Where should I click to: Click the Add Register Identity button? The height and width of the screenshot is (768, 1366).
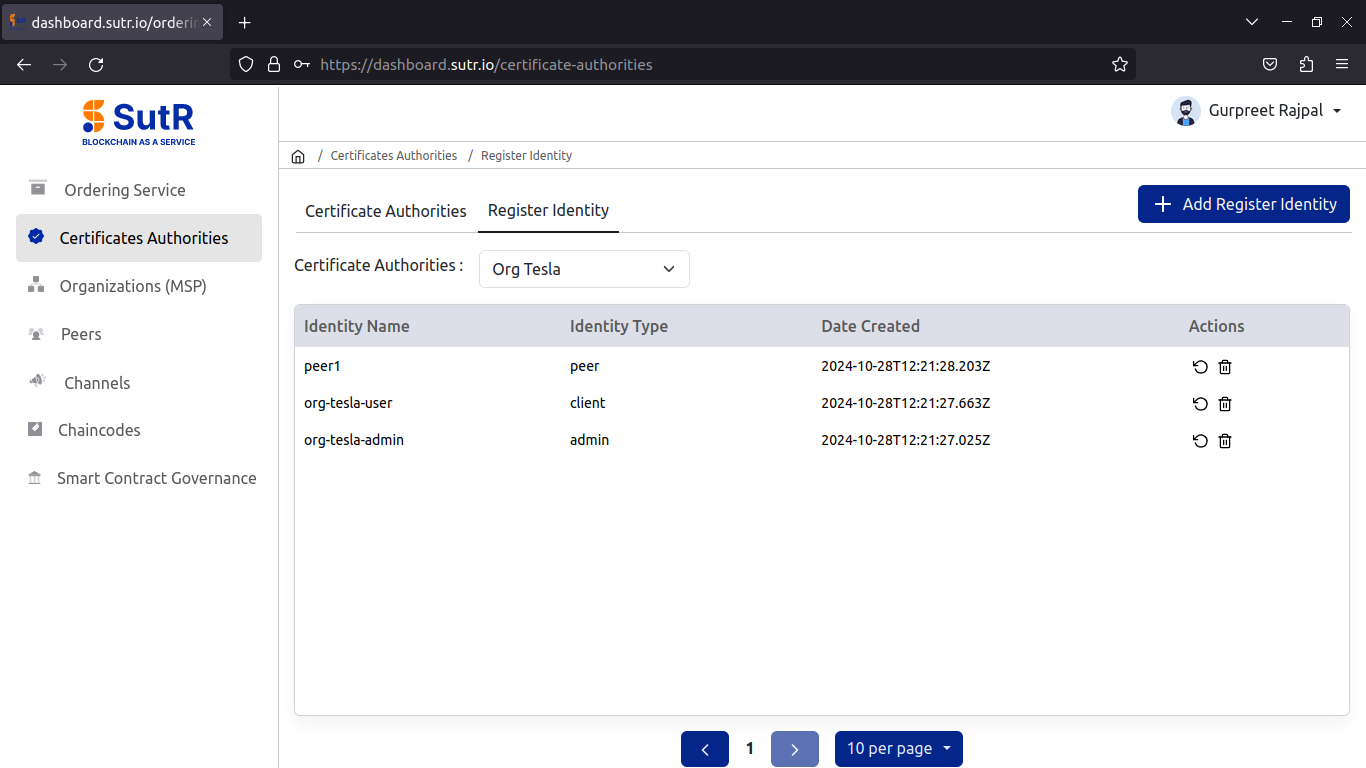pyautogui.click(x=1244, y=204)
